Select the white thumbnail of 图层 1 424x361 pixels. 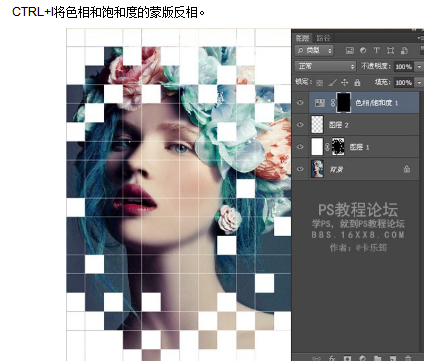coord(317,147)
